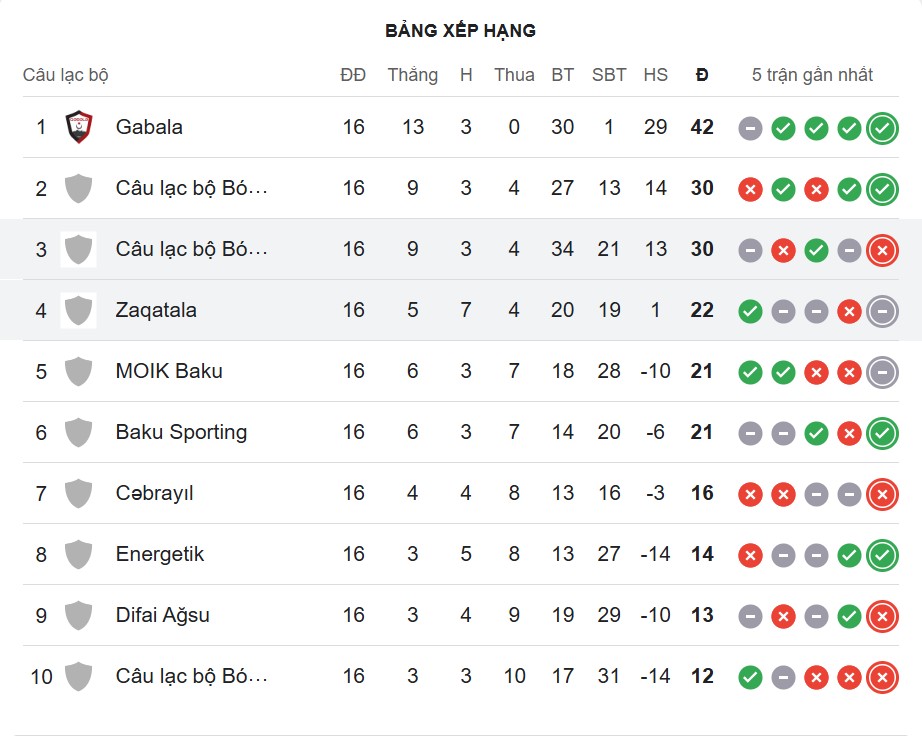The width and height of the screenshot is (922, 736).
Task: Click MOIK Baku's leftmost green win icon
Action: coord(750,372)
